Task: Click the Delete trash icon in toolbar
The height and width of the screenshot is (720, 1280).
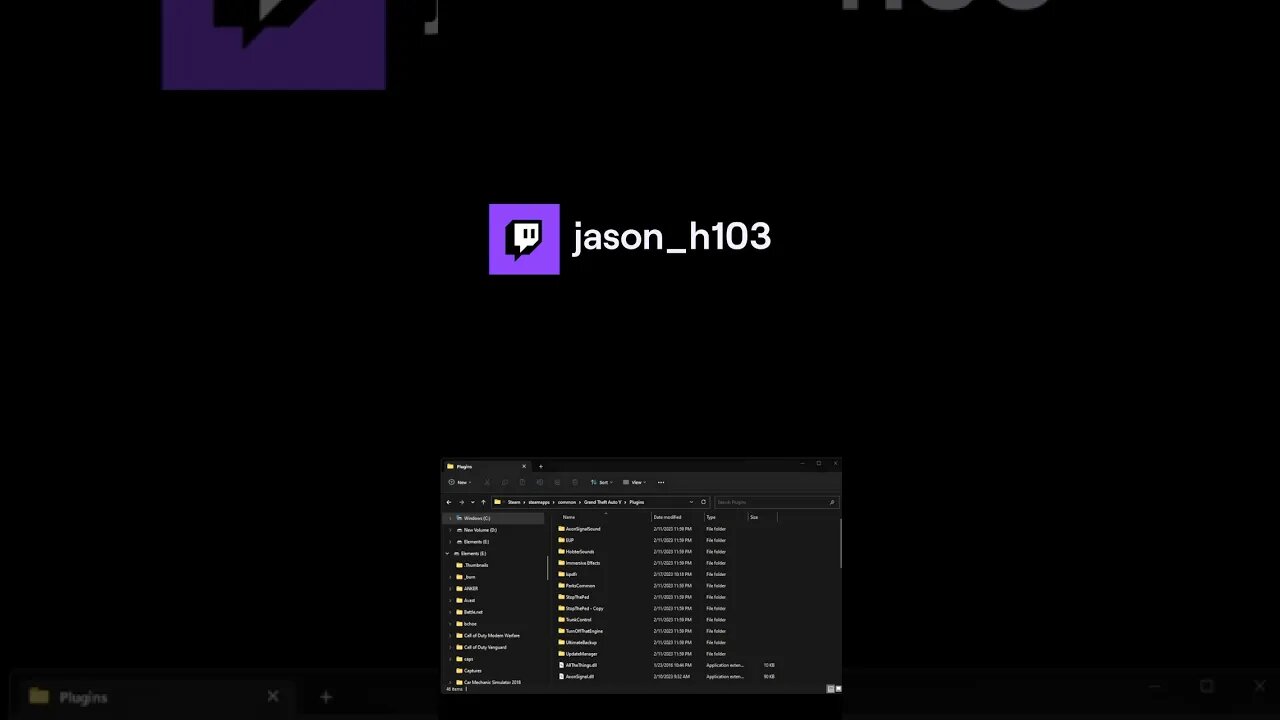Action: pyautogui.click(x=575, y=482)
